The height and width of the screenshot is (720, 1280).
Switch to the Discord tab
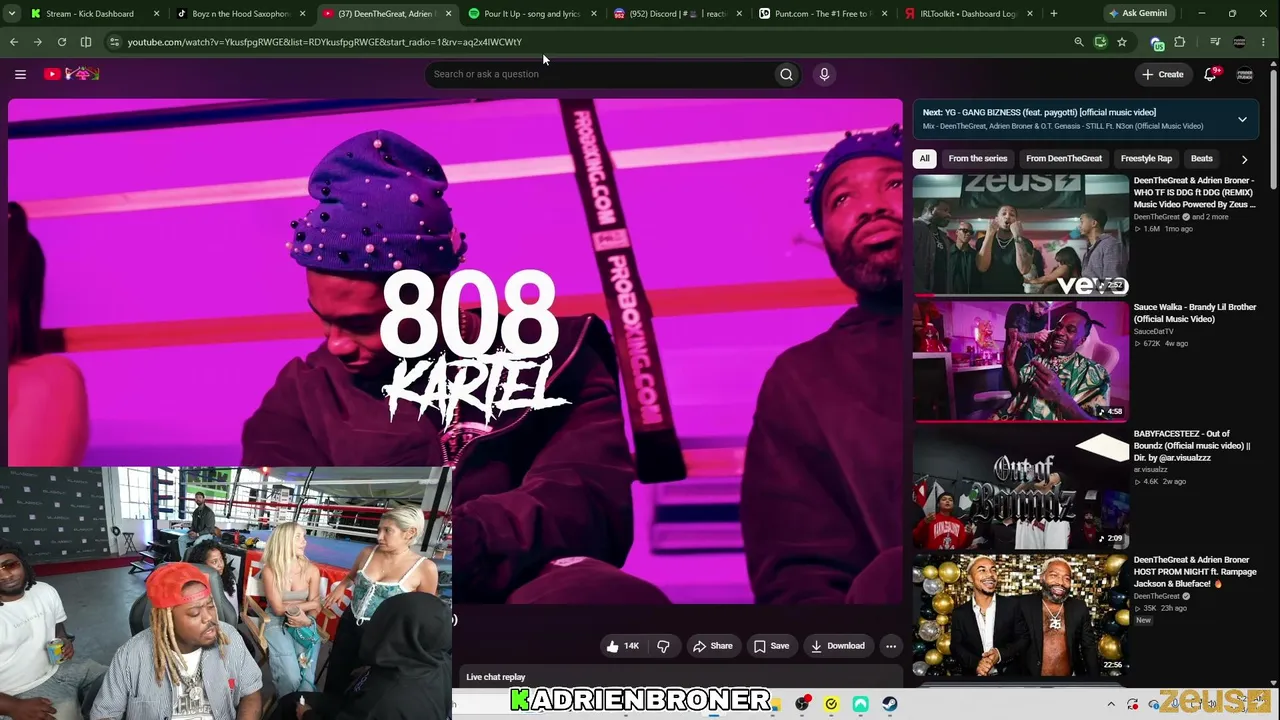click(677, 14)
